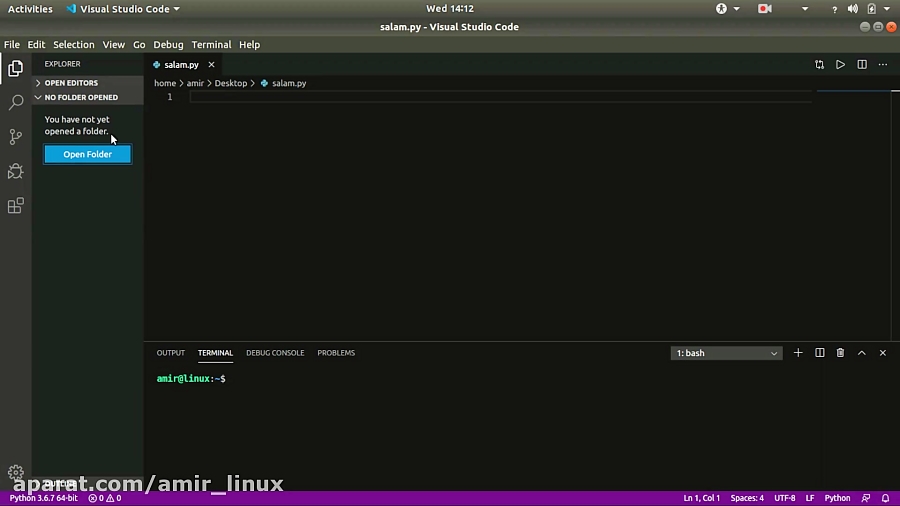Screen dimensions: 900x506
Task: Kill terminal with trash icon
Action: point(840,353)
